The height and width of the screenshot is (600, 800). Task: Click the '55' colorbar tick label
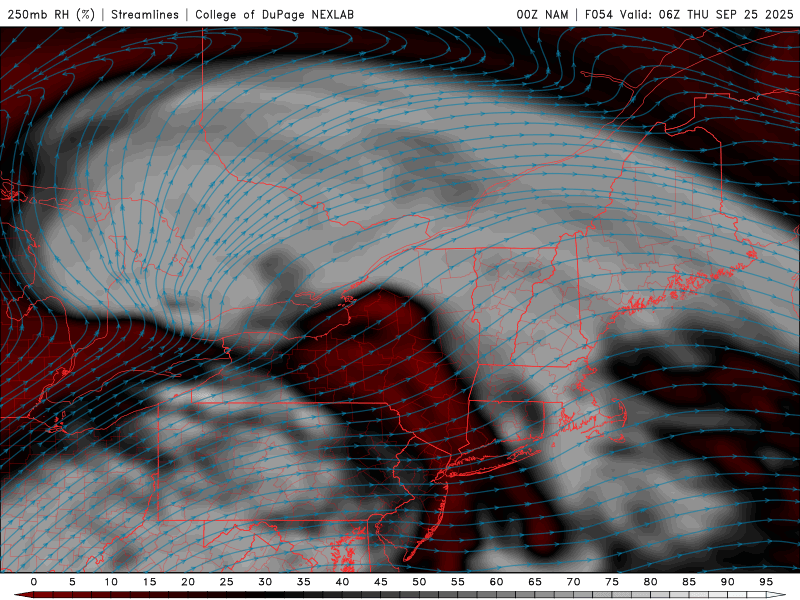pos(458,582)
